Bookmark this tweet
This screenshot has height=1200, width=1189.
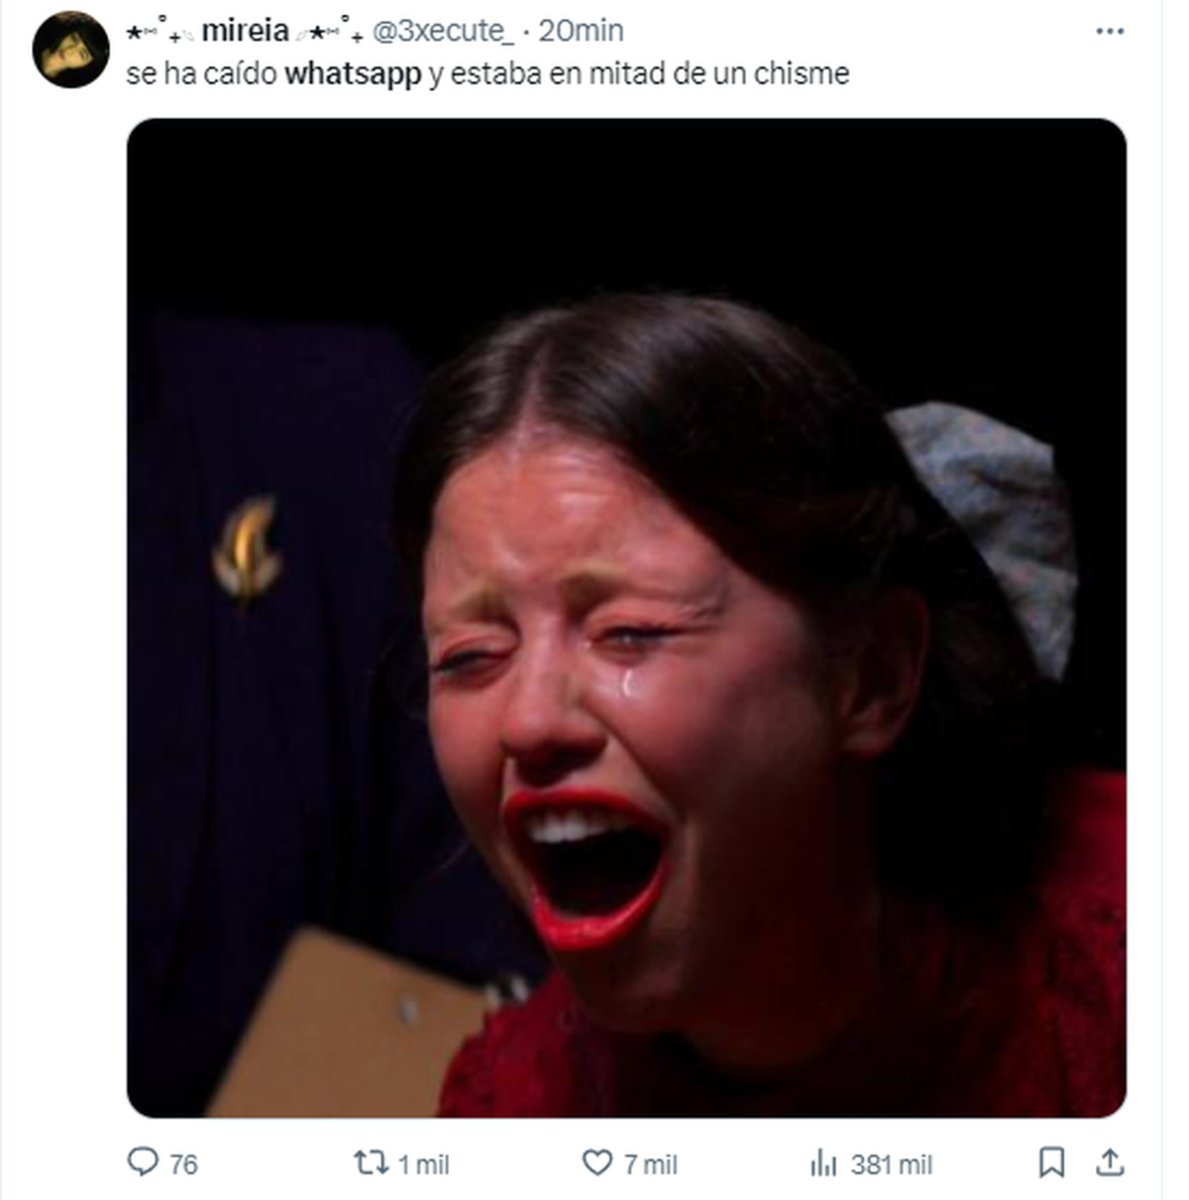point(1051,1163)
